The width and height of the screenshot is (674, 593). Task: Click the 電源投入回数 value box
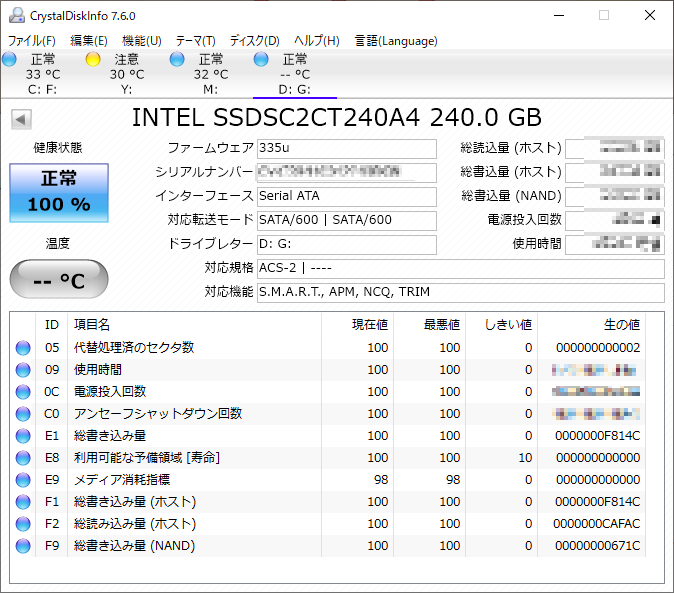(615, 220)
